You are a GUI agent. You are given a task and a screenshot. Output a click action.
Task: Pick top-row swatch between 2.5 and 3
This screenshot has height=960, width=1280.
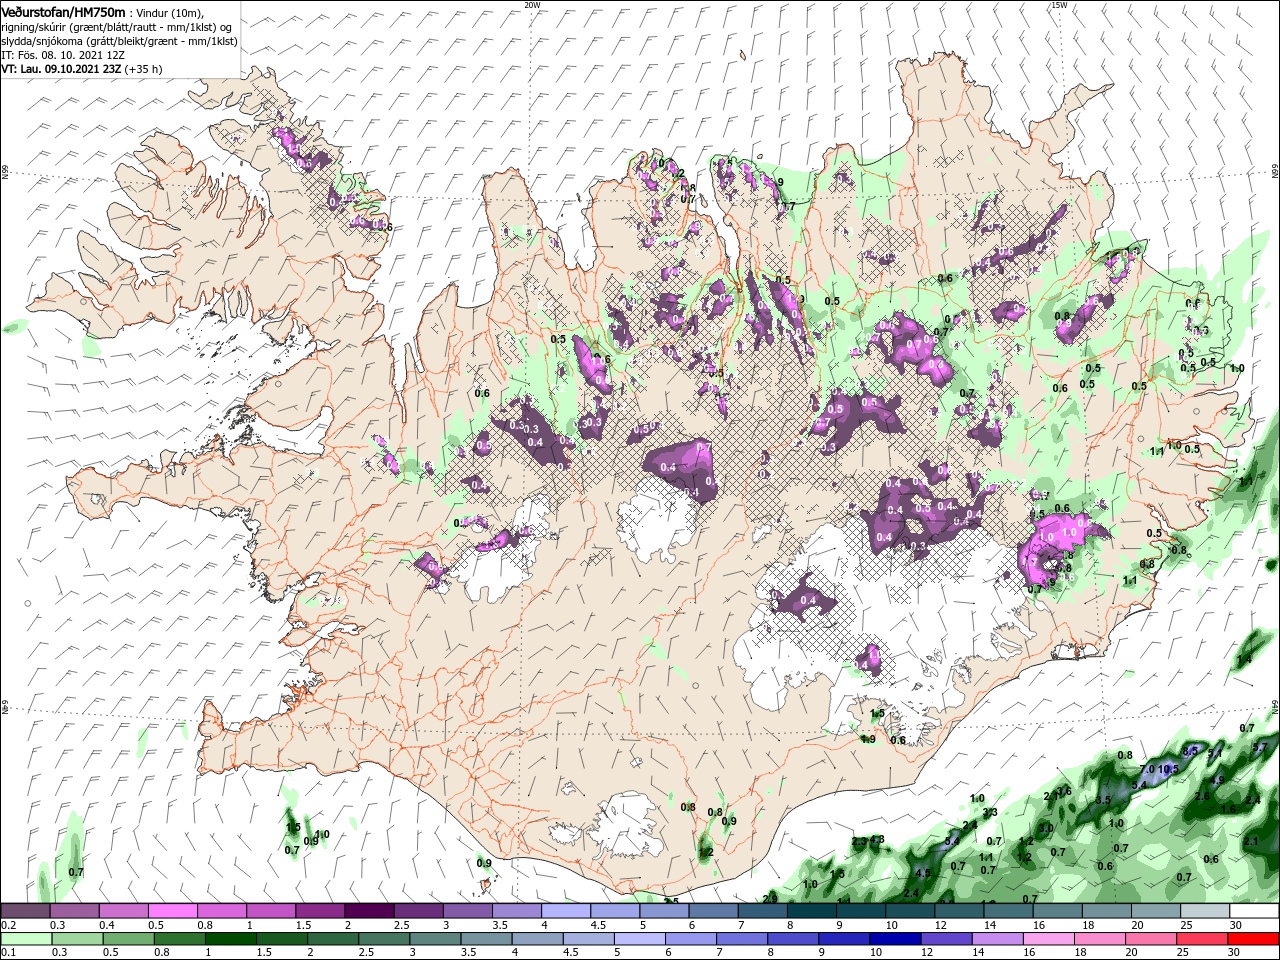point(417,911)
